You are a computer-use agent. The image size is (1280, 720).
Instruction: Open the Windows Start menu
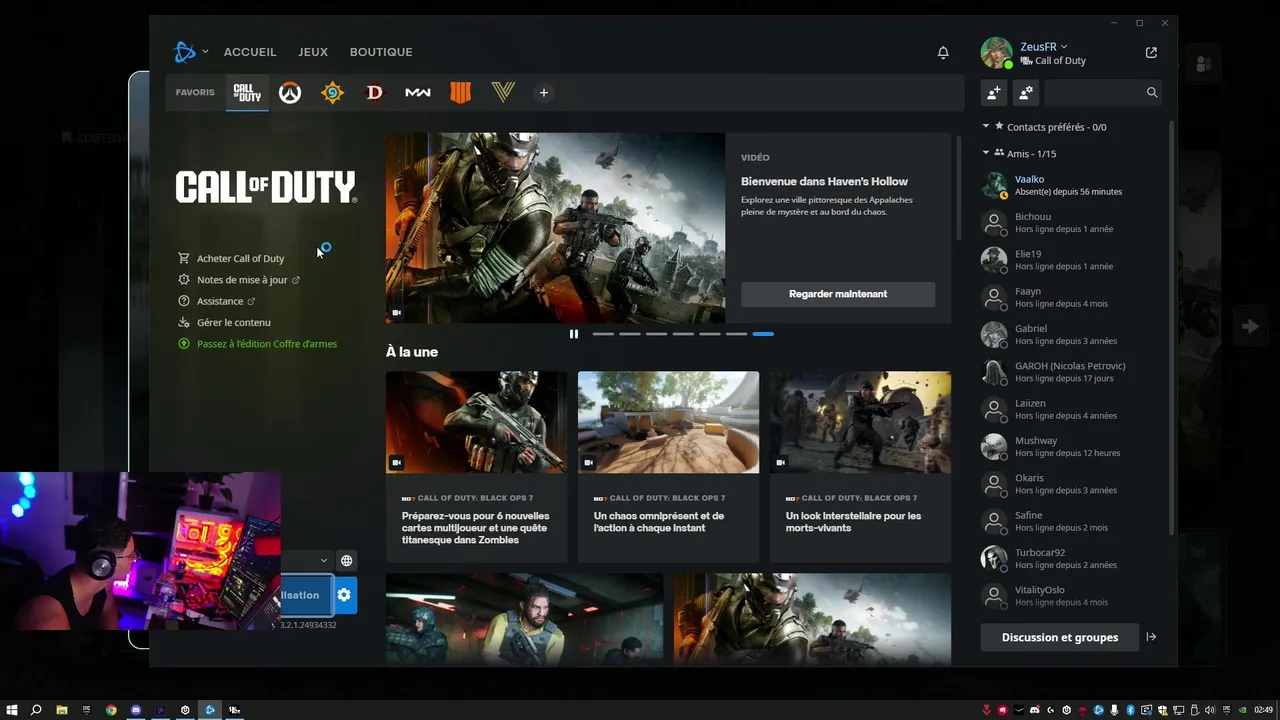(x=12, y=710)
